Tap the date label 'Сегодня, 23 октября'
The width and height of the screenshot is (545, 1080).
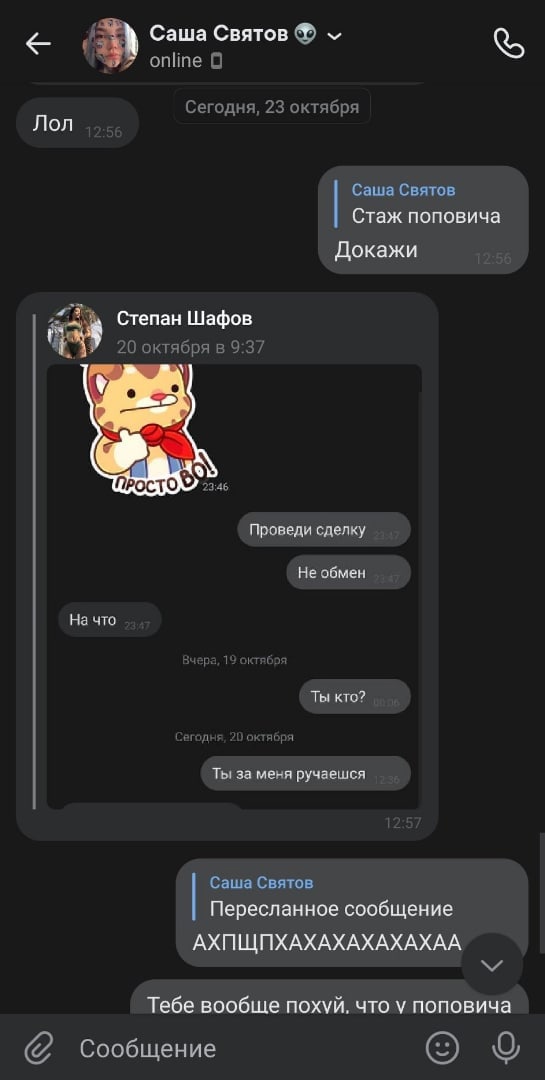tap(272, 107)
